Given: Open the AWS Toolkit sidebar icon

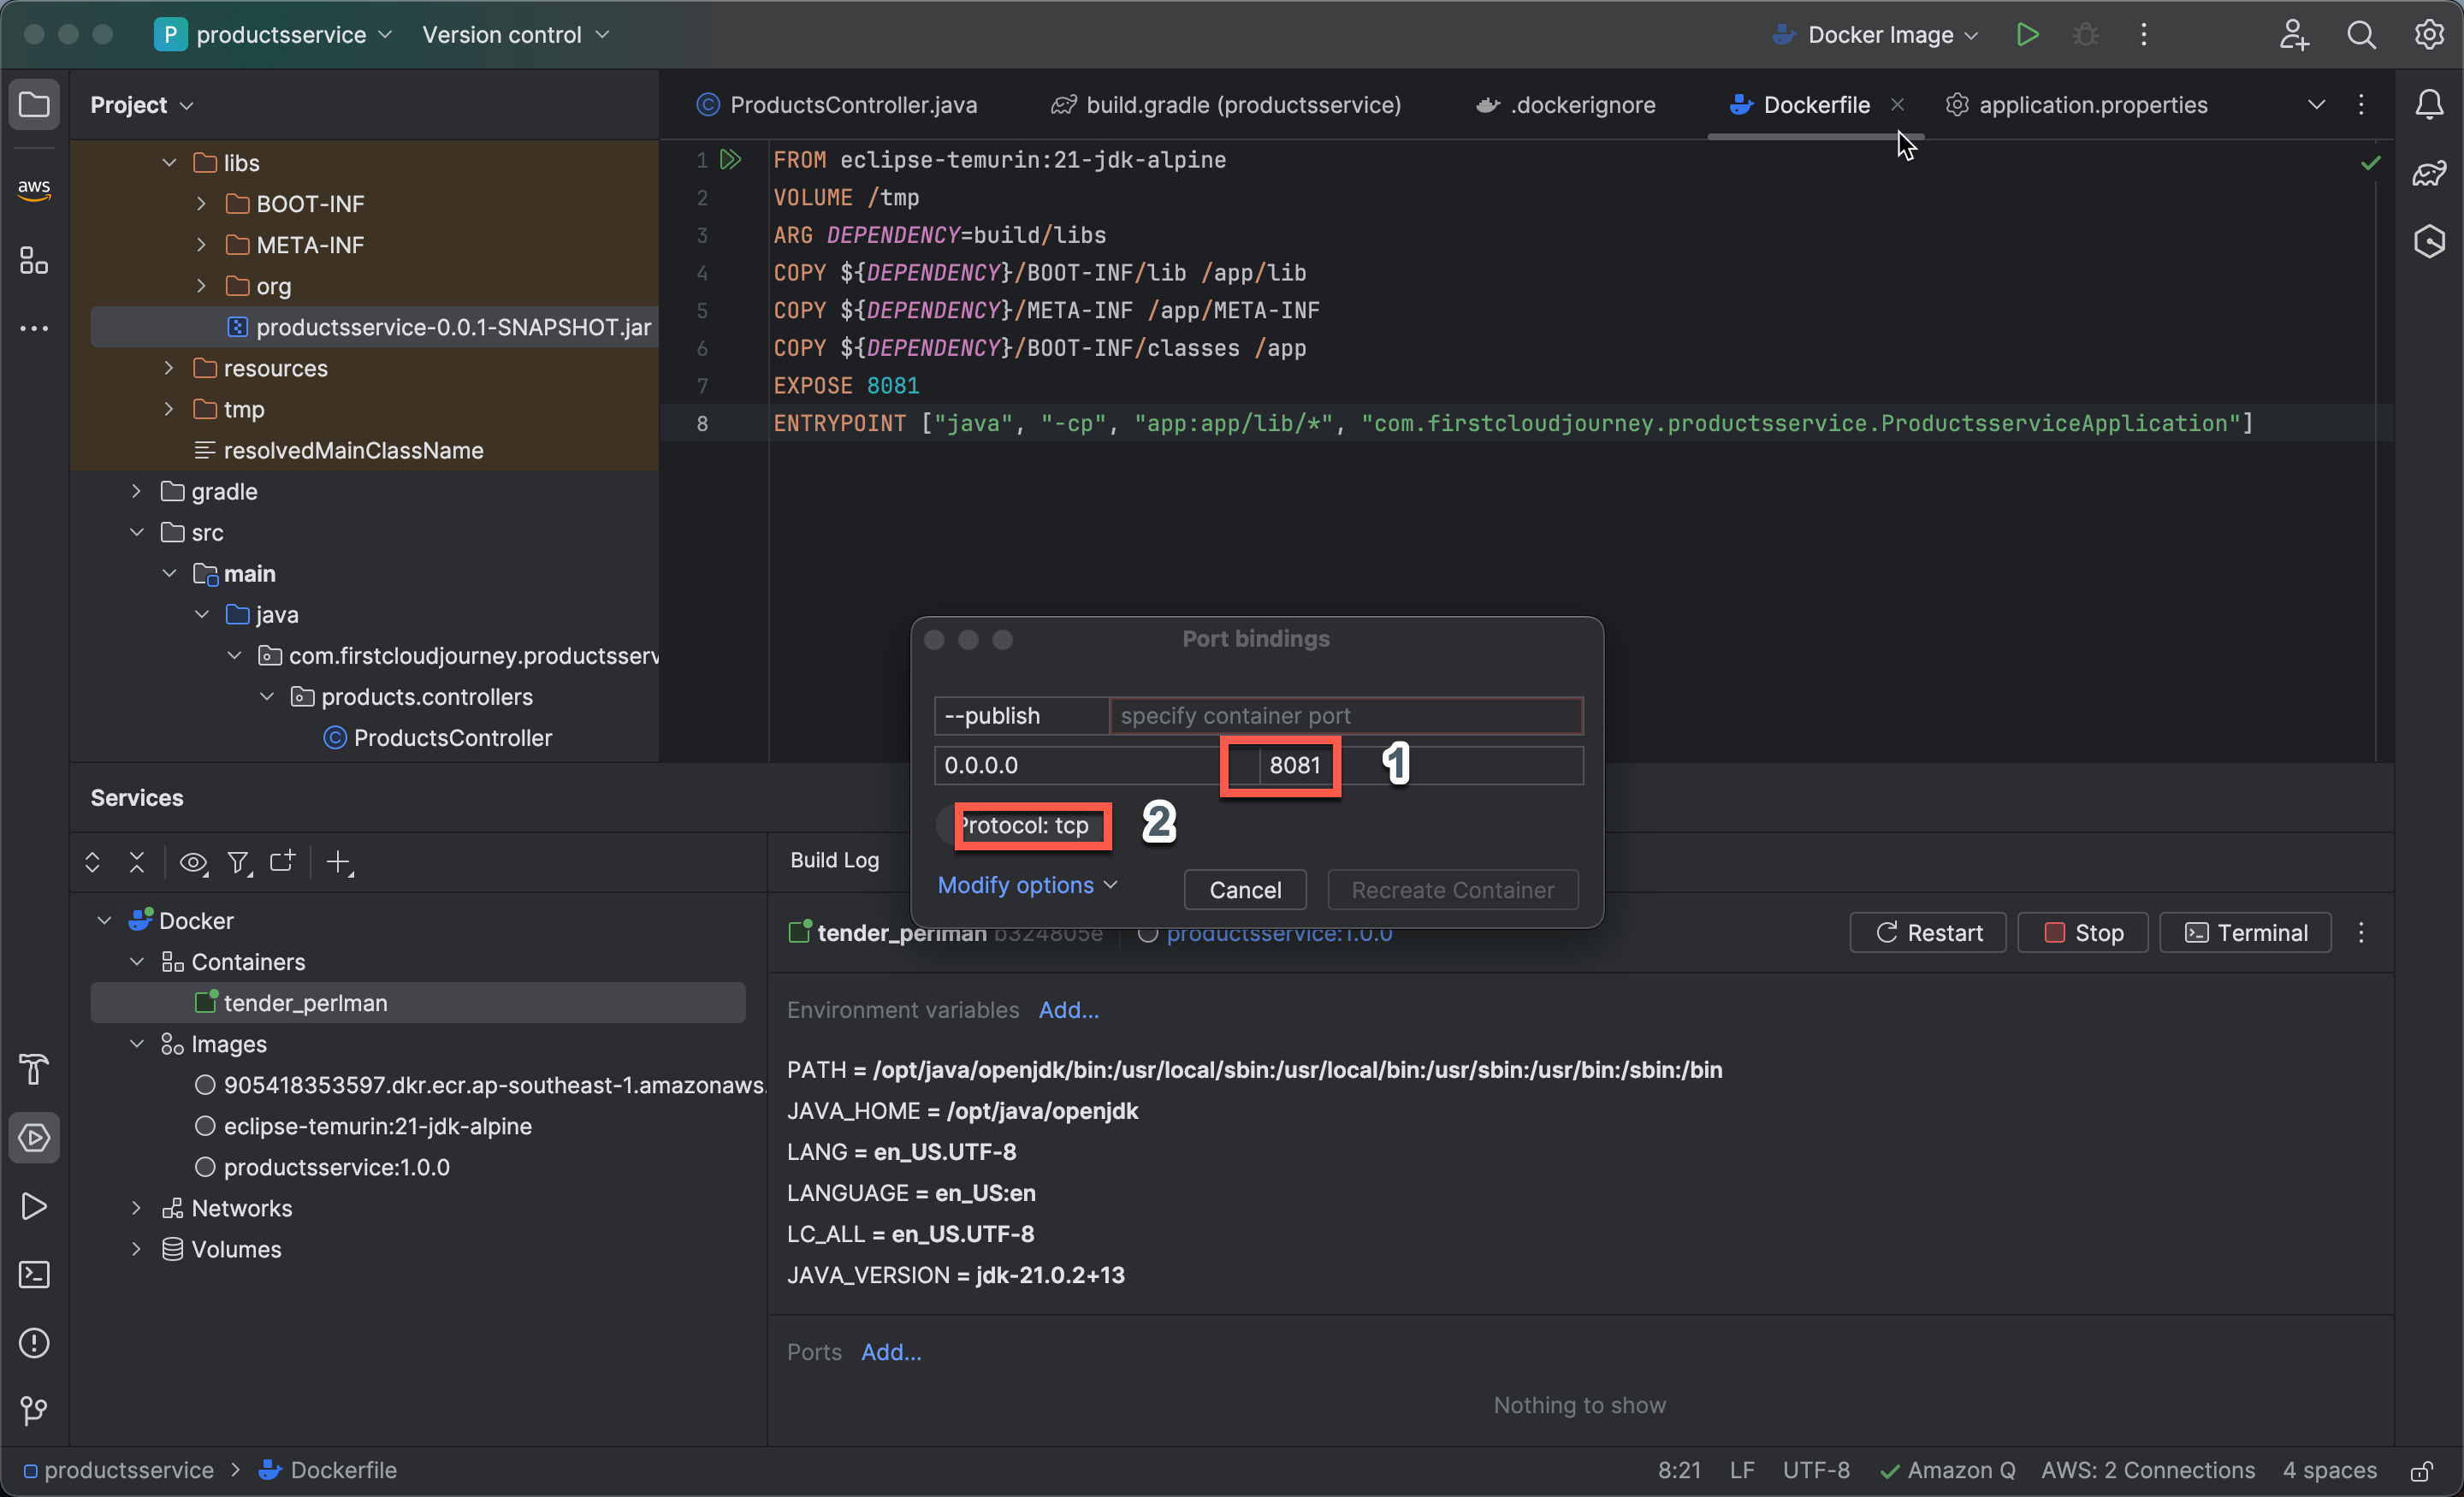Looking at the screenshot, I should coord(34,188).
